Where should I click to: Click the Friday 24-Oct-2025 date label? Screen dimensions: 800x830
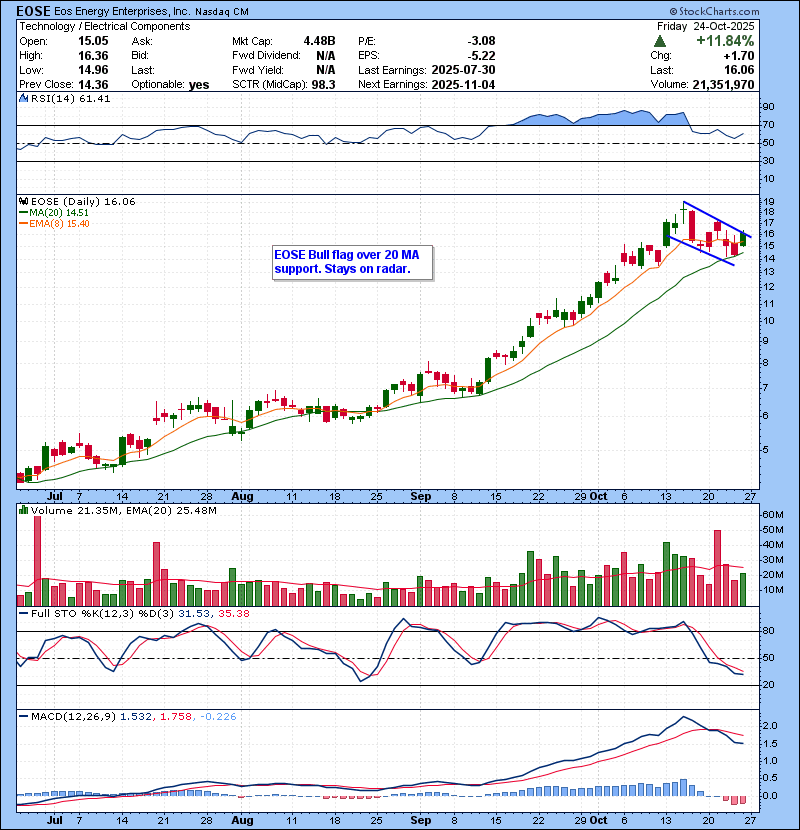pos(706,26)
